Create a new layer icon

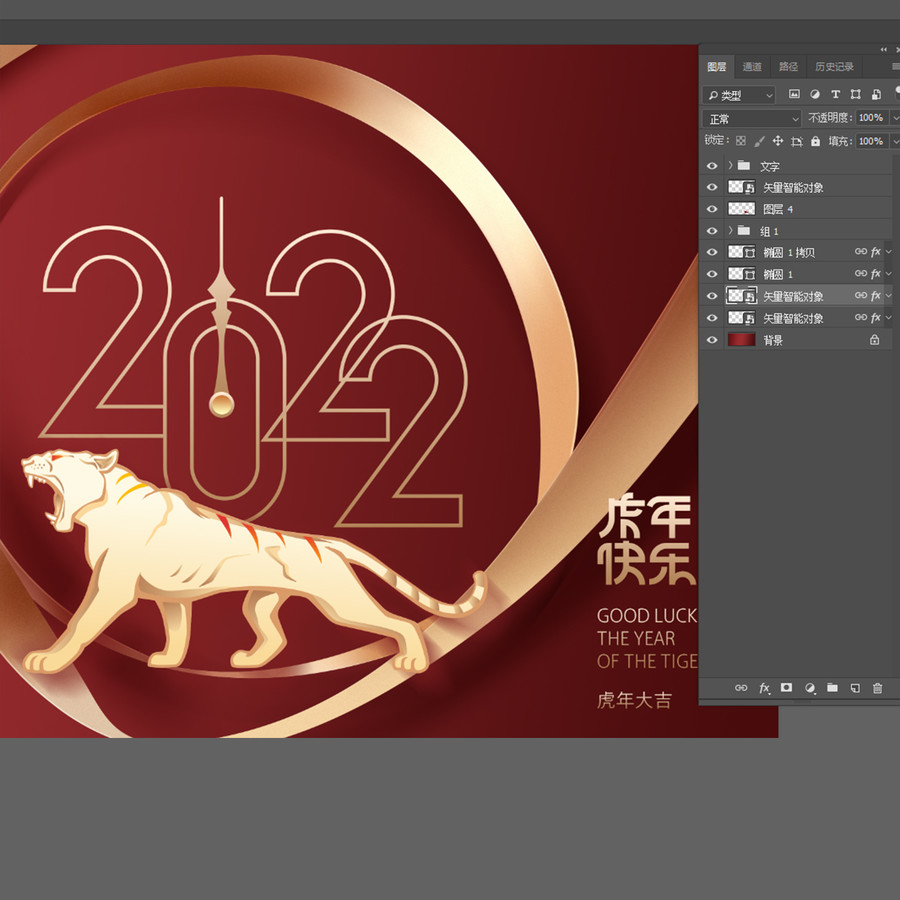855,688
